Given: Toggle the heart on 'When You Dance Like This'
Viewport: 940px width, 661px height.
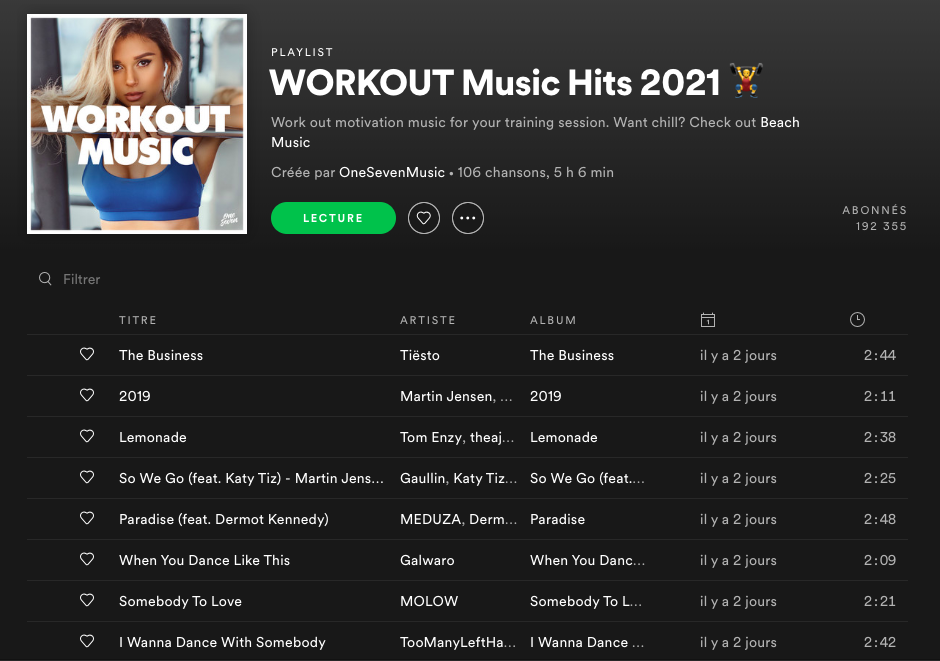Looking at the screenshot, I should [x=87, y=560].
